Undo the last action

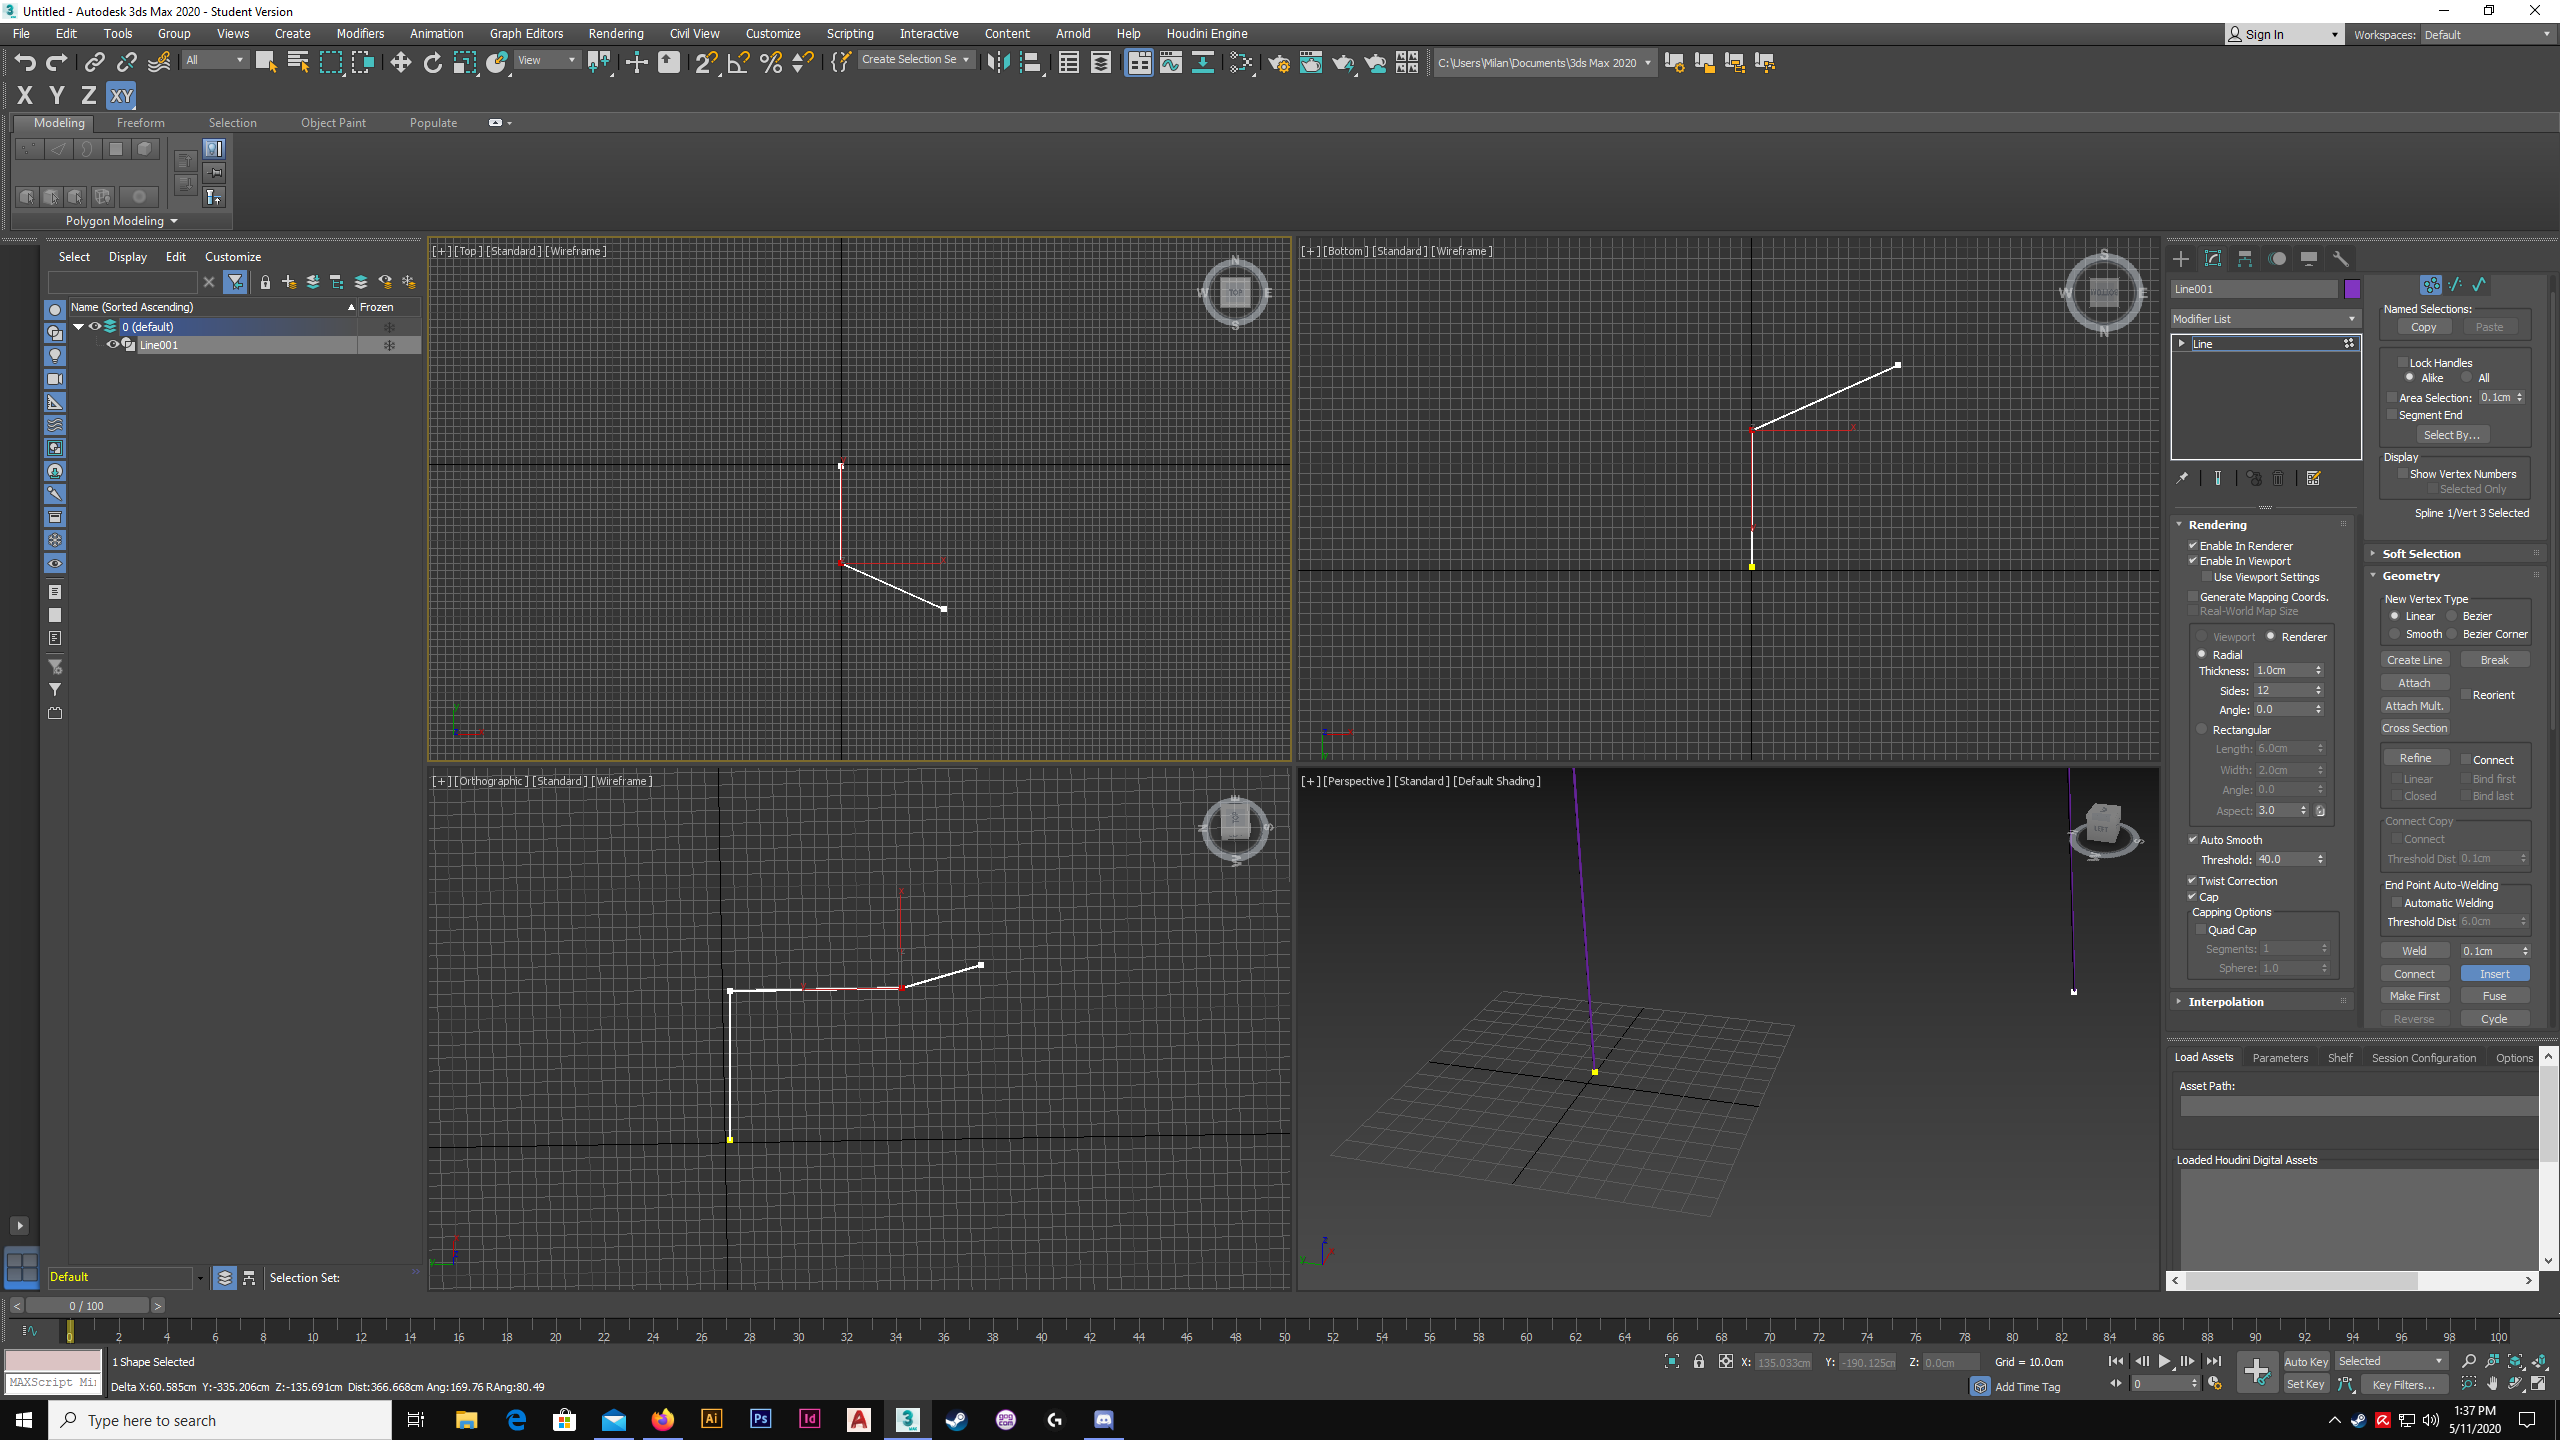click(x=25, y=62)
